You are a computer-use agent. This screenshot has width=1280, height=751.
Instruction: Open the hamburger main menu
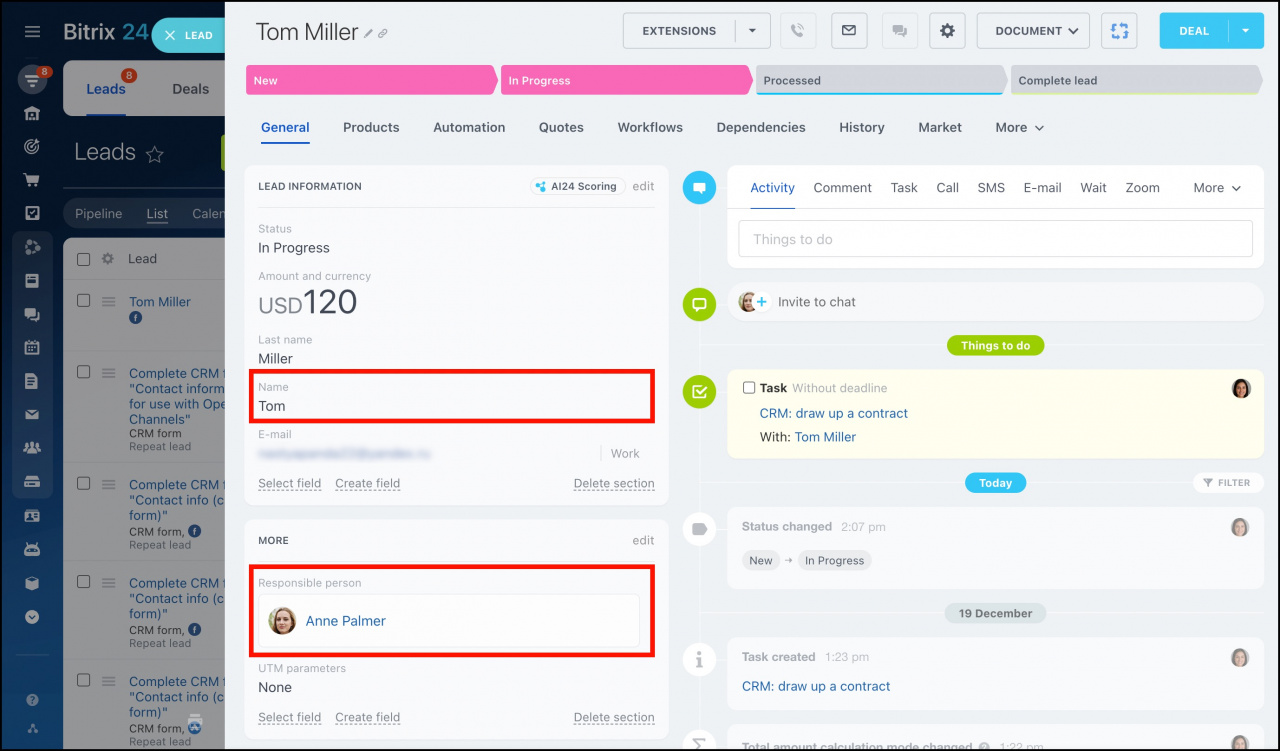tap(32, 32)
